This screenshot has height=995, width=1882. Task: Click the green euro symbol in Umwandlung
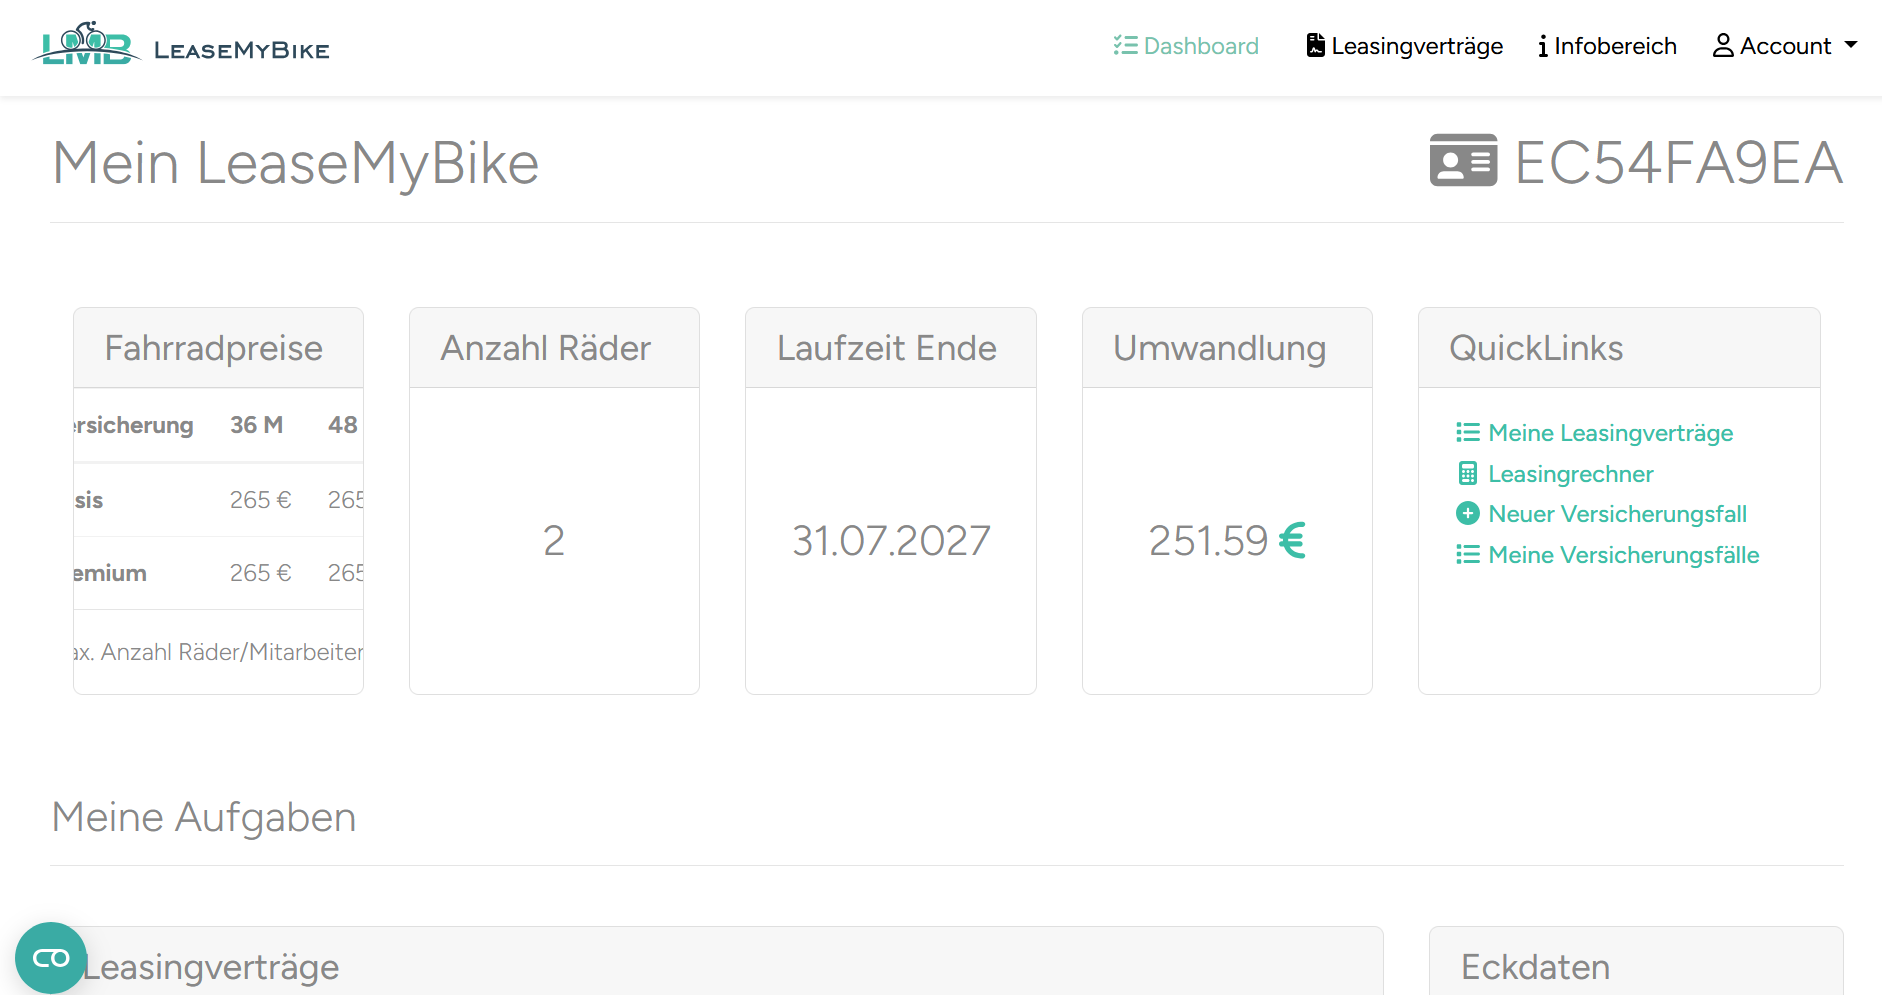[1292, 541]
